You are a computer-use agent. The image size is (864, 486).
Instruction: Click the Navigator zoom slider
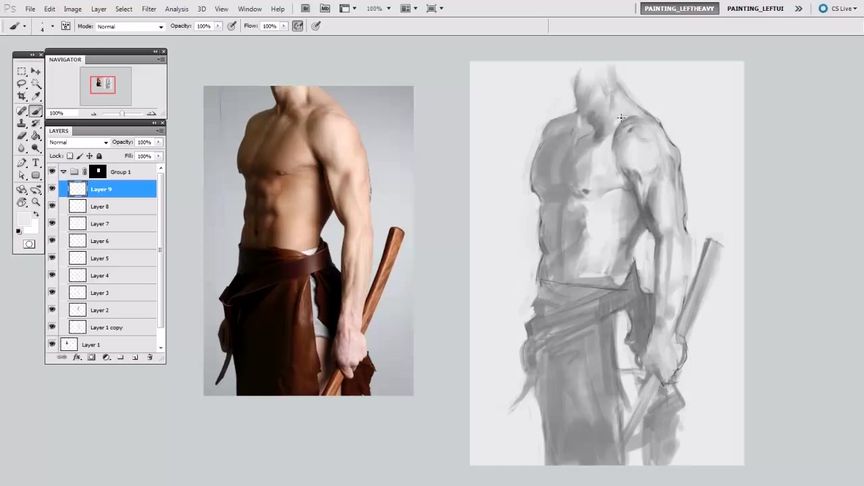pos(121,114)
